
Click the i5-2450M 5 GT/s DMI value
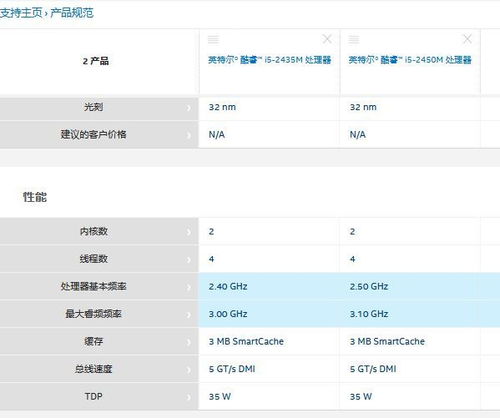(x=373, y=369)
